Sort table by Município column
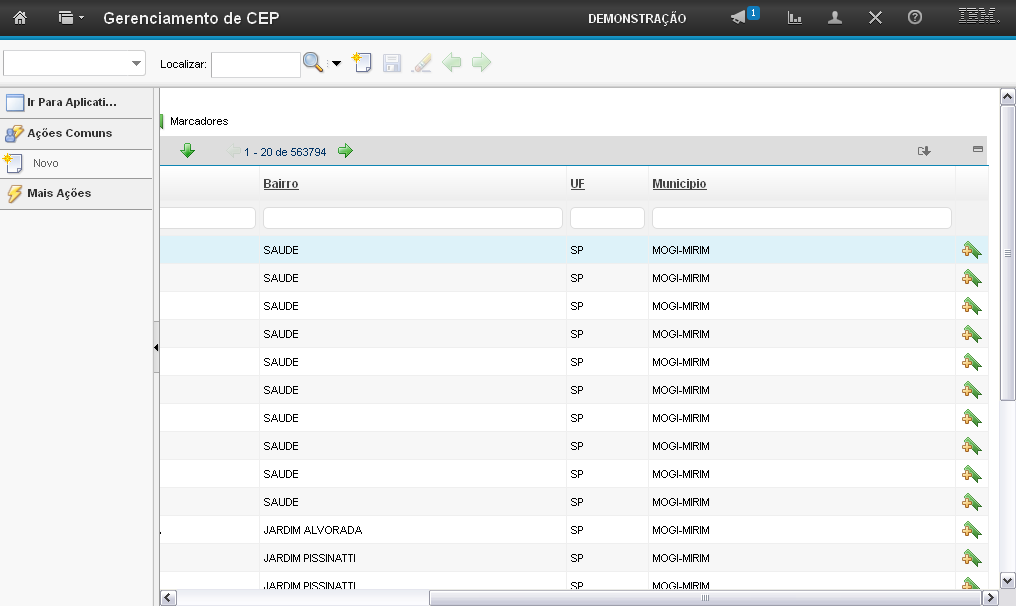This screenshot has width=1016, height=607. tap(679, 184)
